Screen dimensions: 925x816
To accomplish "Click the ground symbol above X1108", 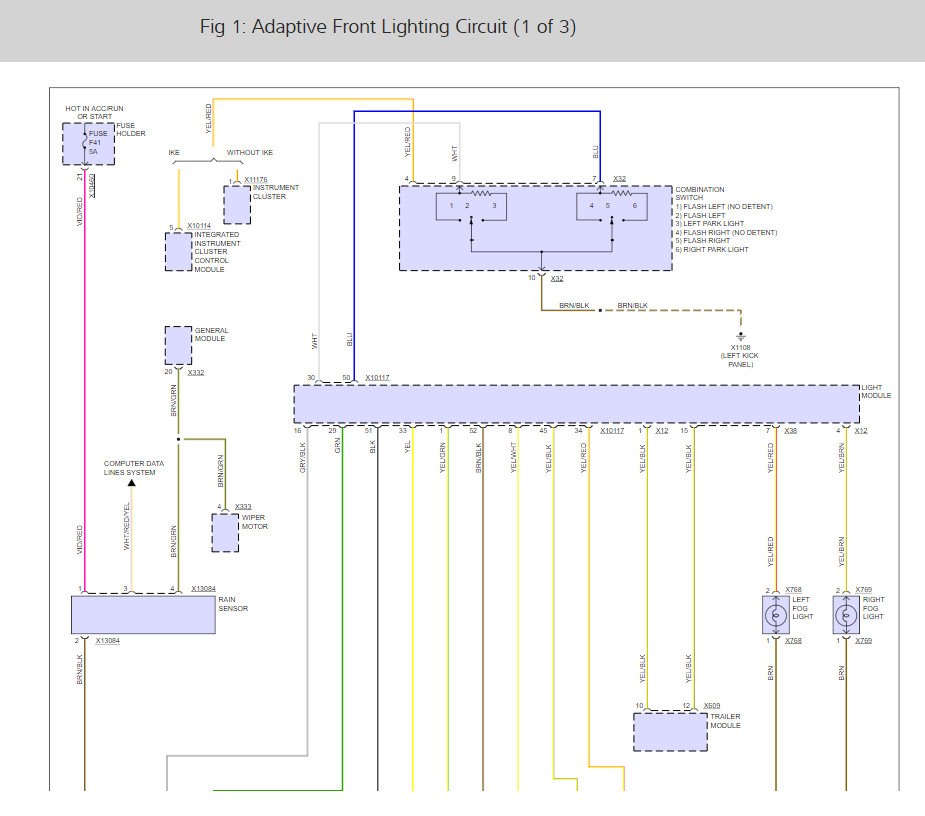I will coord(741,337).
